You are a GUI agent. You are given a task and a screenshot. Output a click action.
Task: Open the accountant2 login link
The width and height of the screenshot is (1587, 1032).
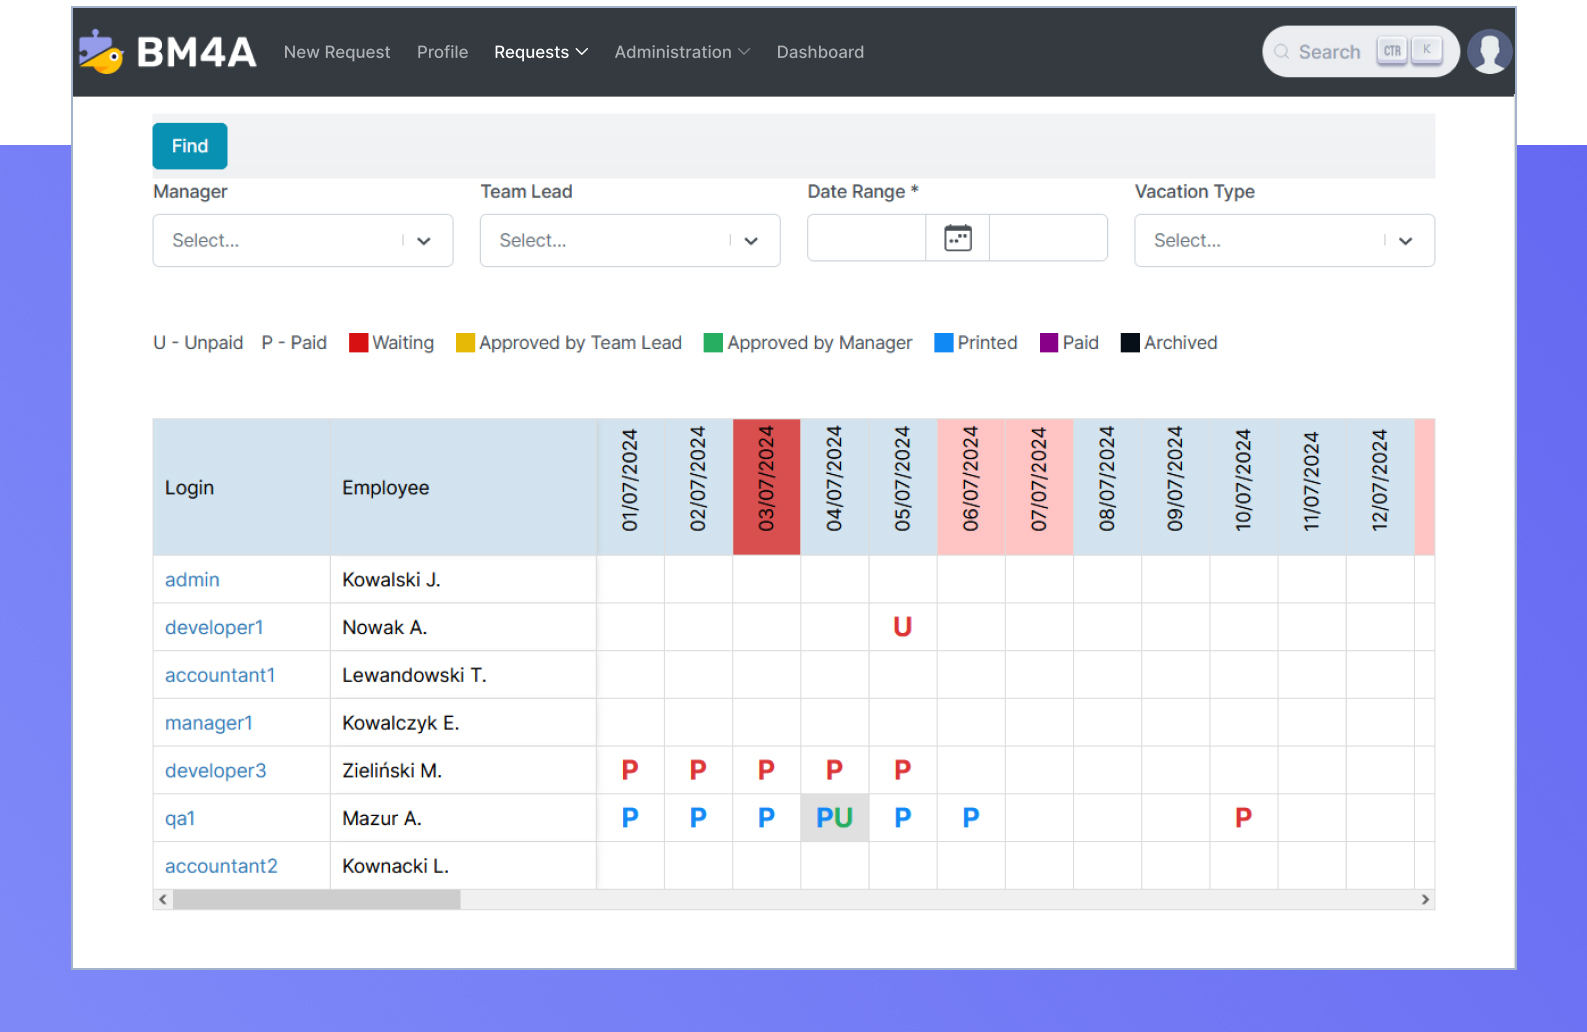221,866
